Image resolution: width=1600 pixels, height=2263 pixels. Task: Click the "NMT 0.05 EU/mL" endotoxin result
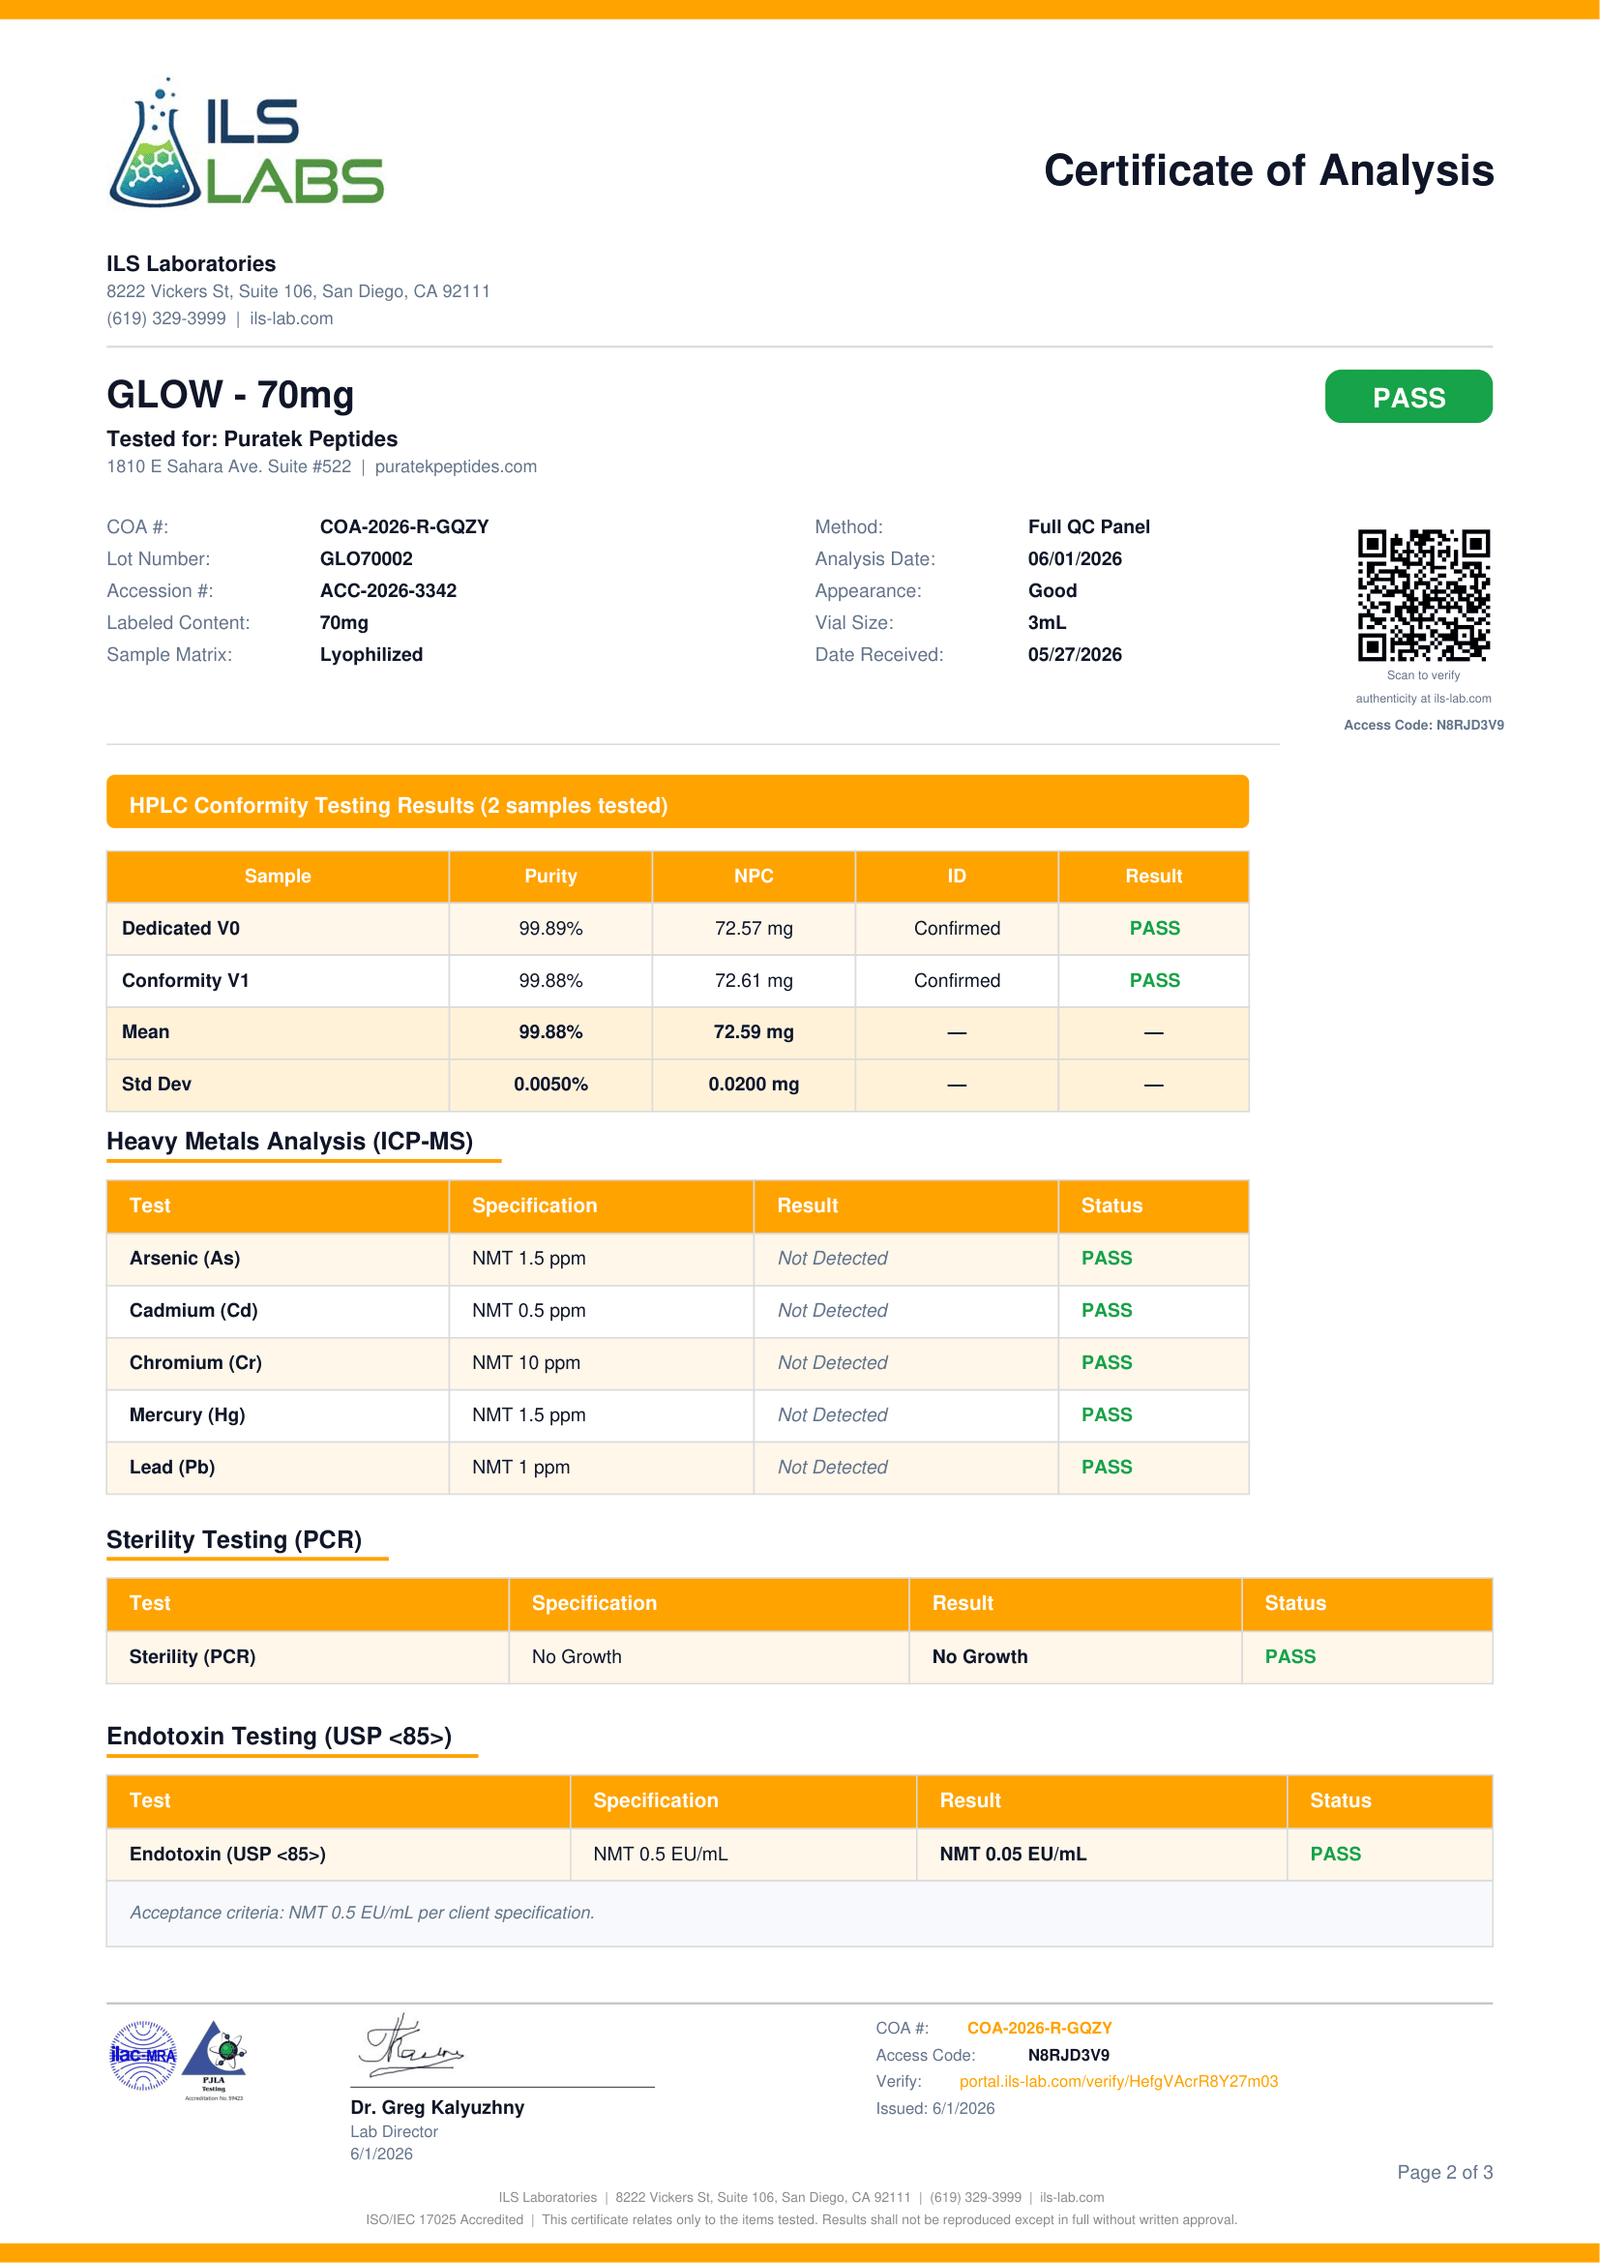tap(1013, 1854)
